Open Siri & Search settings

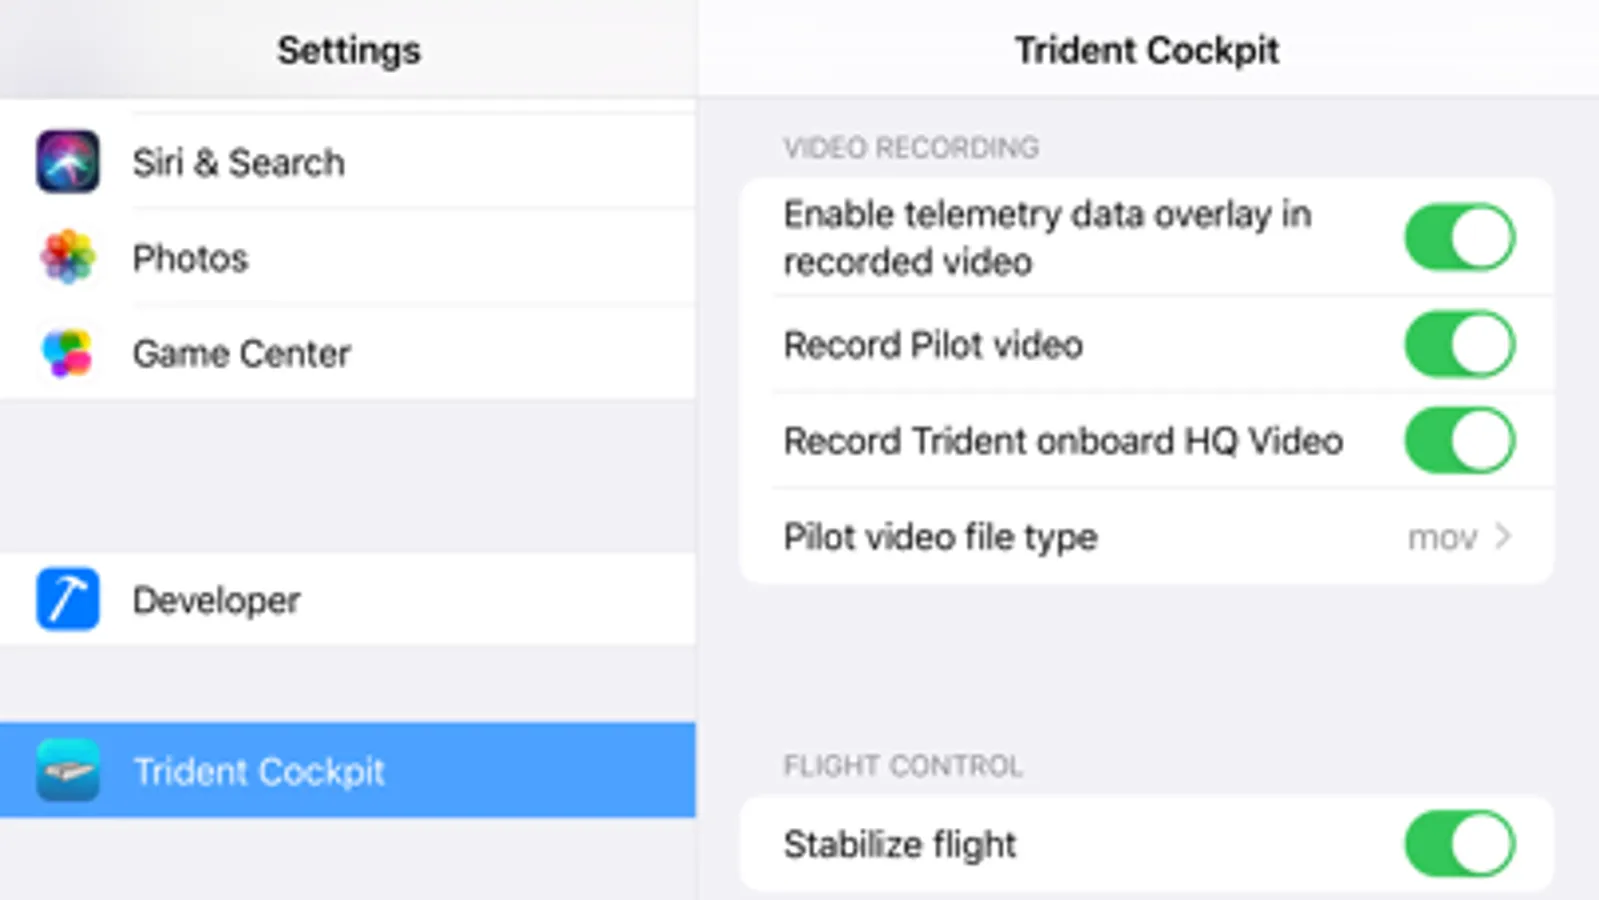[x=238, y=162]
